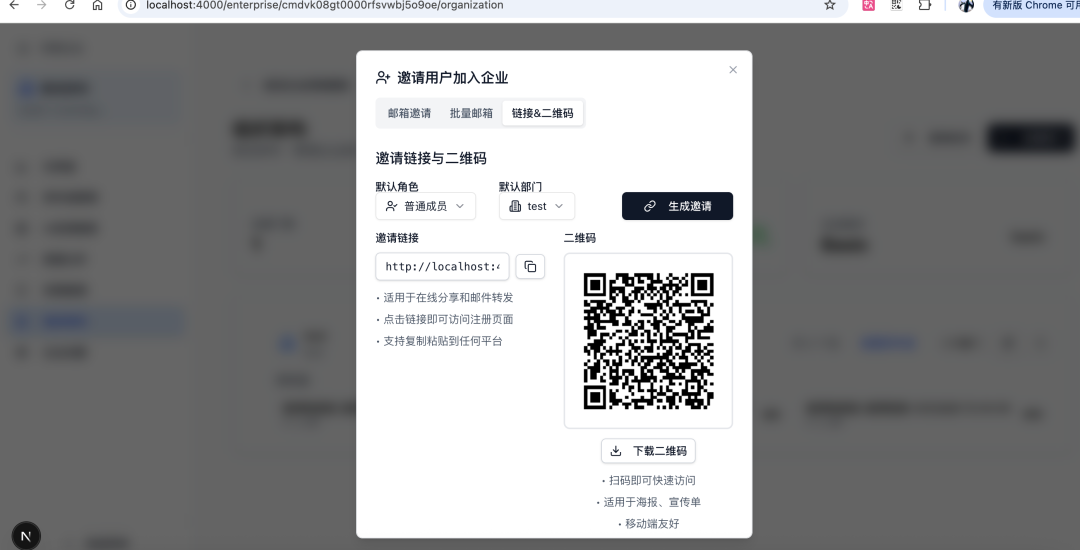Click the 移动端友好 text
The width and height of the screenshot is (1080, 550).
tap(652, 524)
